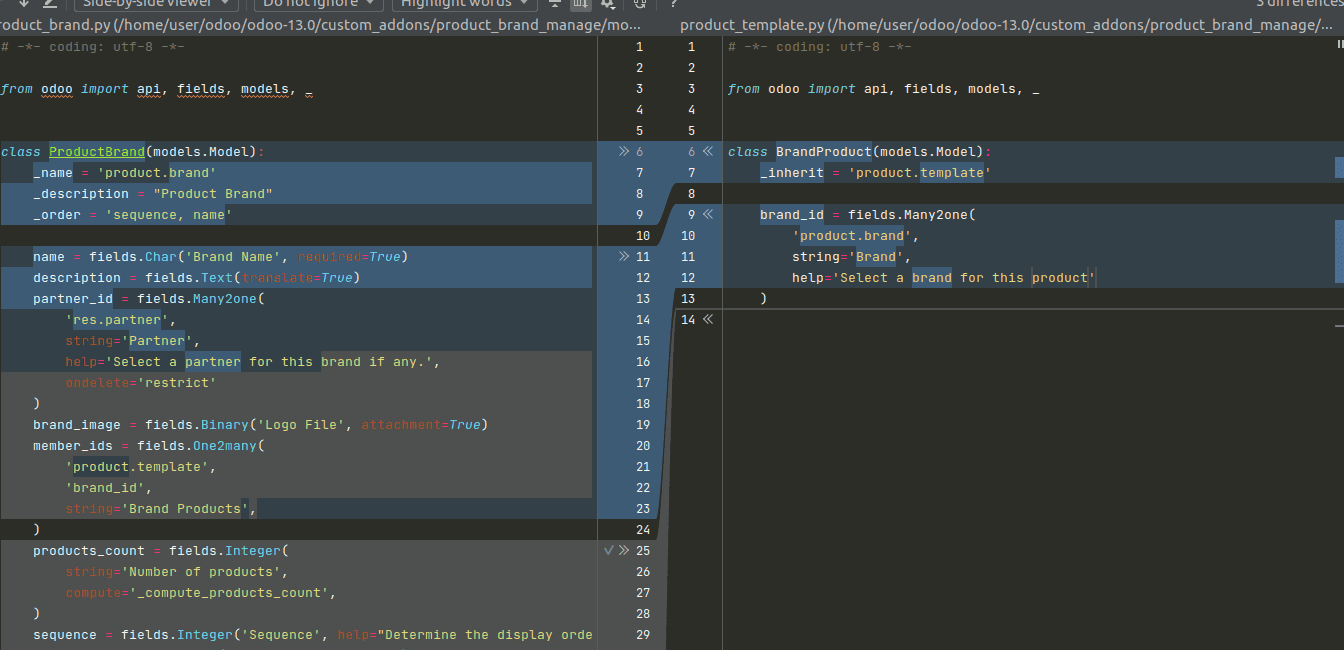Click left pane from odoo import line
Image resolution: width=1344 pixels, height=650 pixels.
157,89
